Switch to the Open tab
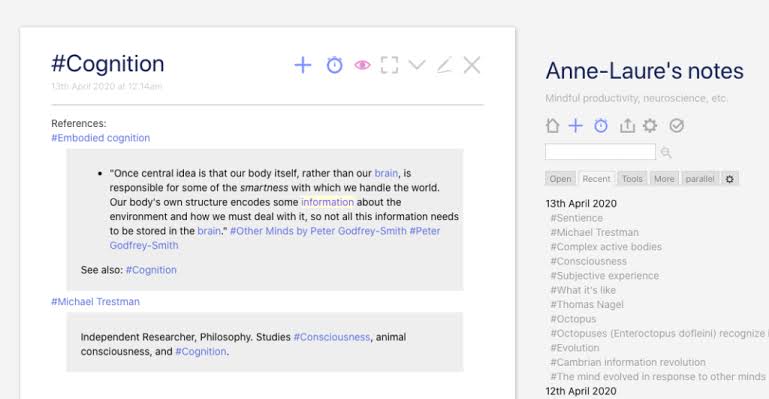The image size is (769, 399). pos(560,179)
